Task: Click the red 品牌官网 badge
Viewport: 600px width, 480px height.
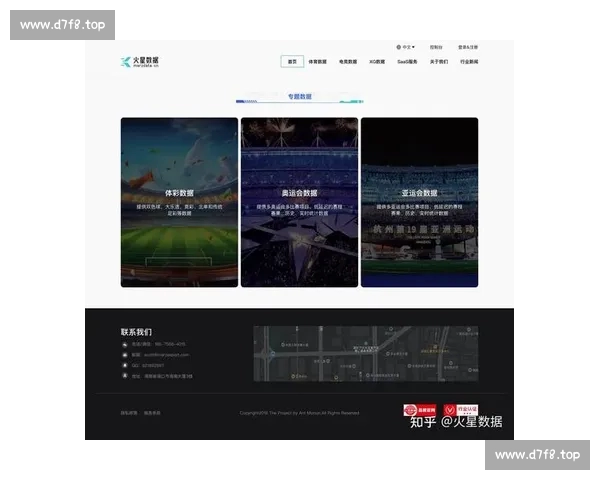Action: (420, 410)
